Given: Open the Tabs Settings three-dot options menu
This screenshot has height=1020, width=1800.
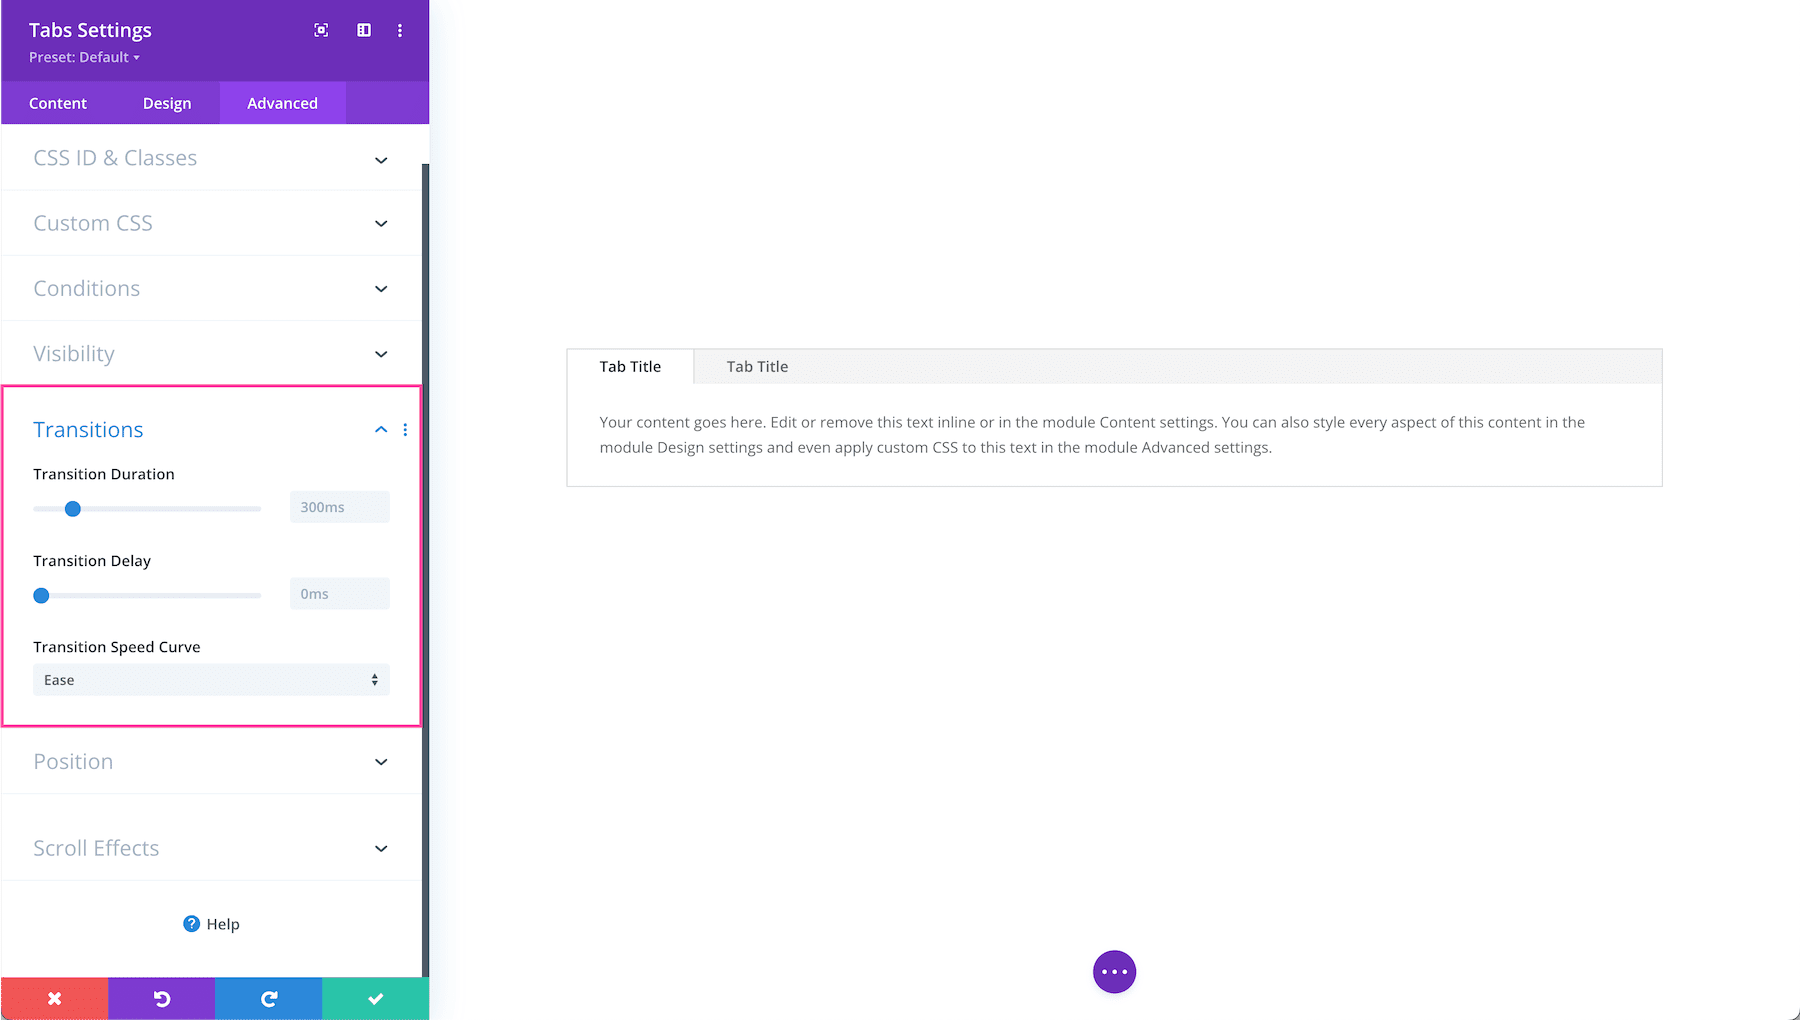Looking at the screenshot, I should coord(400,30).
